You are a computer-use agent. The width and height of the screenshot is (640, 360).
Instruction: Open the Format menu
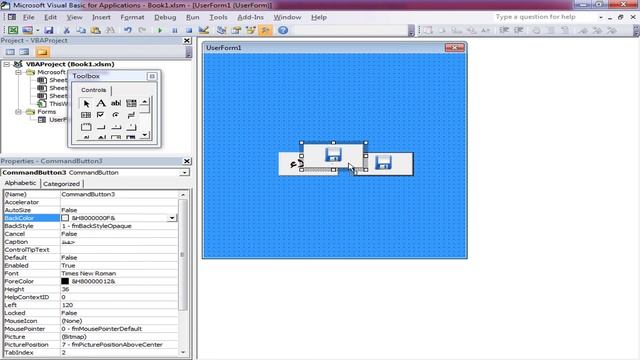(x=132, y=17)
